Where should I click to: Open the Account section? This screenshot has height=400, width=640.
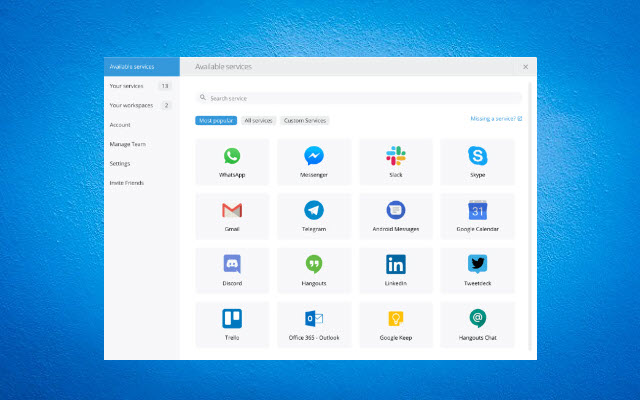point(142,125)
